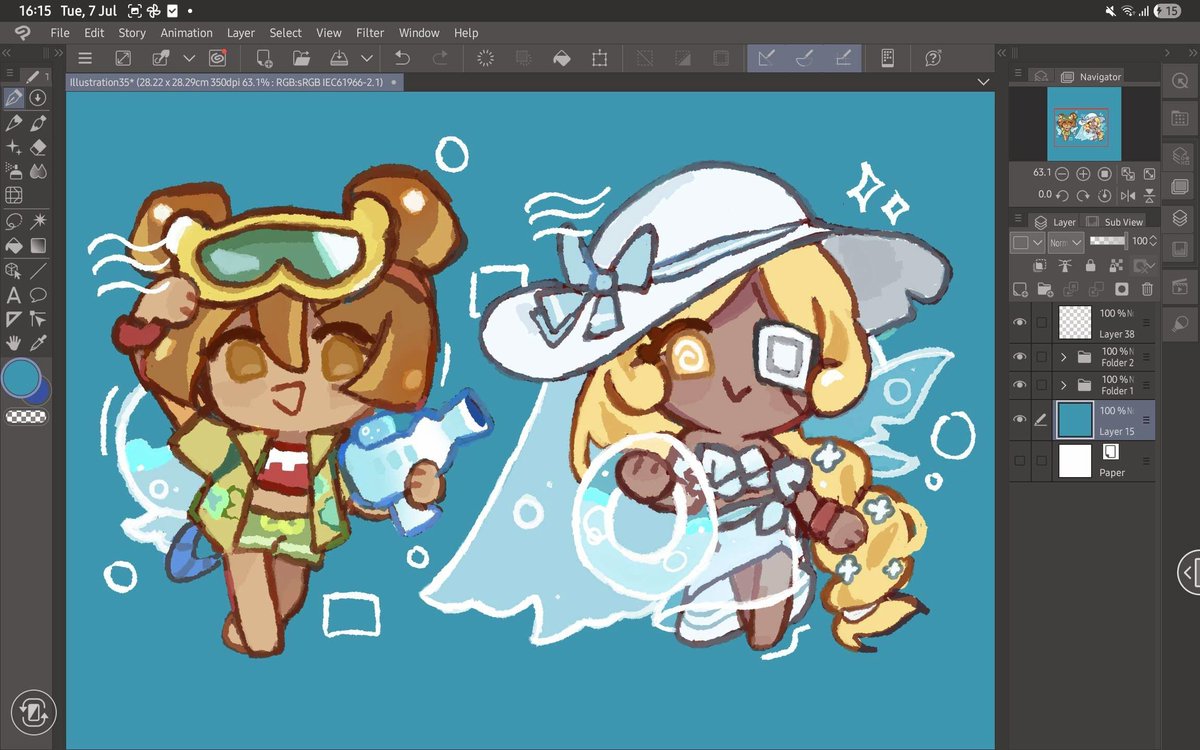Adjust layer opacity 100 stepper
This screenshot has height=750, width=1200.
(1152, 241)
